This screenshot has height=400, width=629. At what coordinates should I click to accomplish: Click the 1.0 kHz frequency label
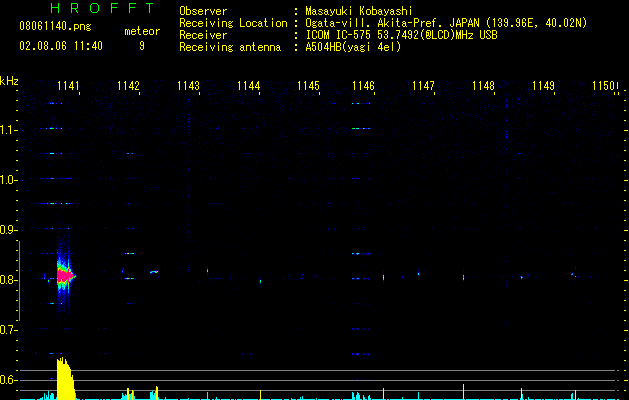coord(8,180)
